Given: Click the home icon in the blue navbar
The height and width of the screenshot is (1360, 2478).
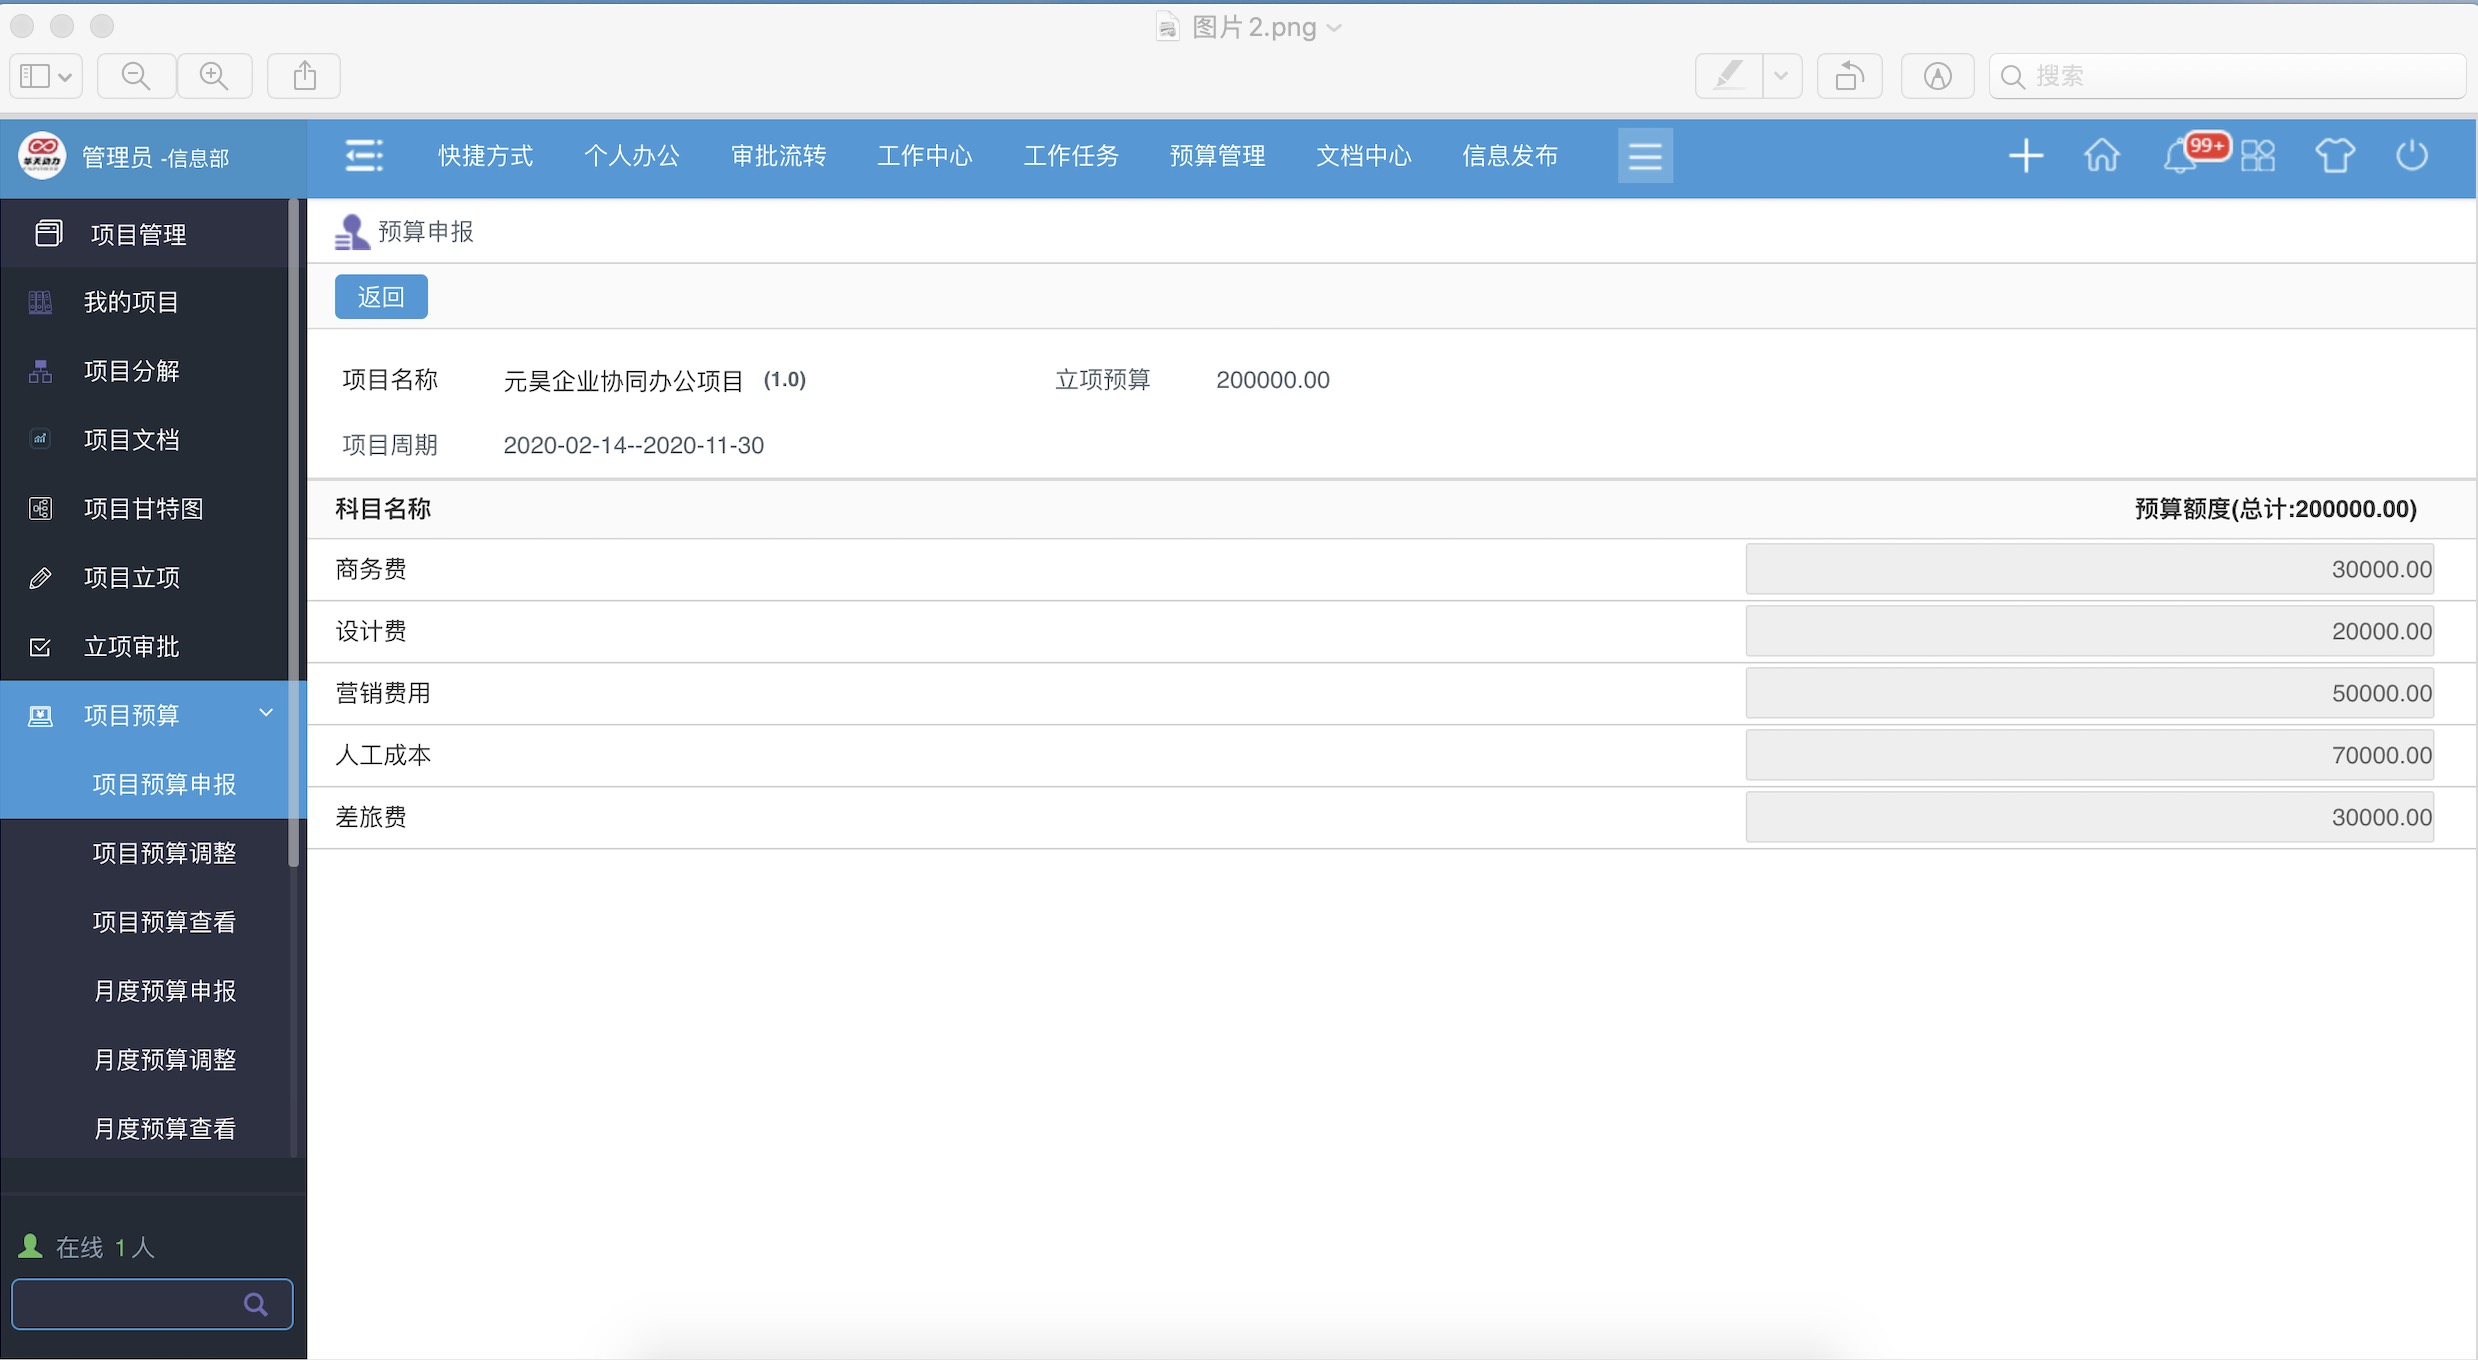Looking at the screenshot, I should coord(2100,155).
